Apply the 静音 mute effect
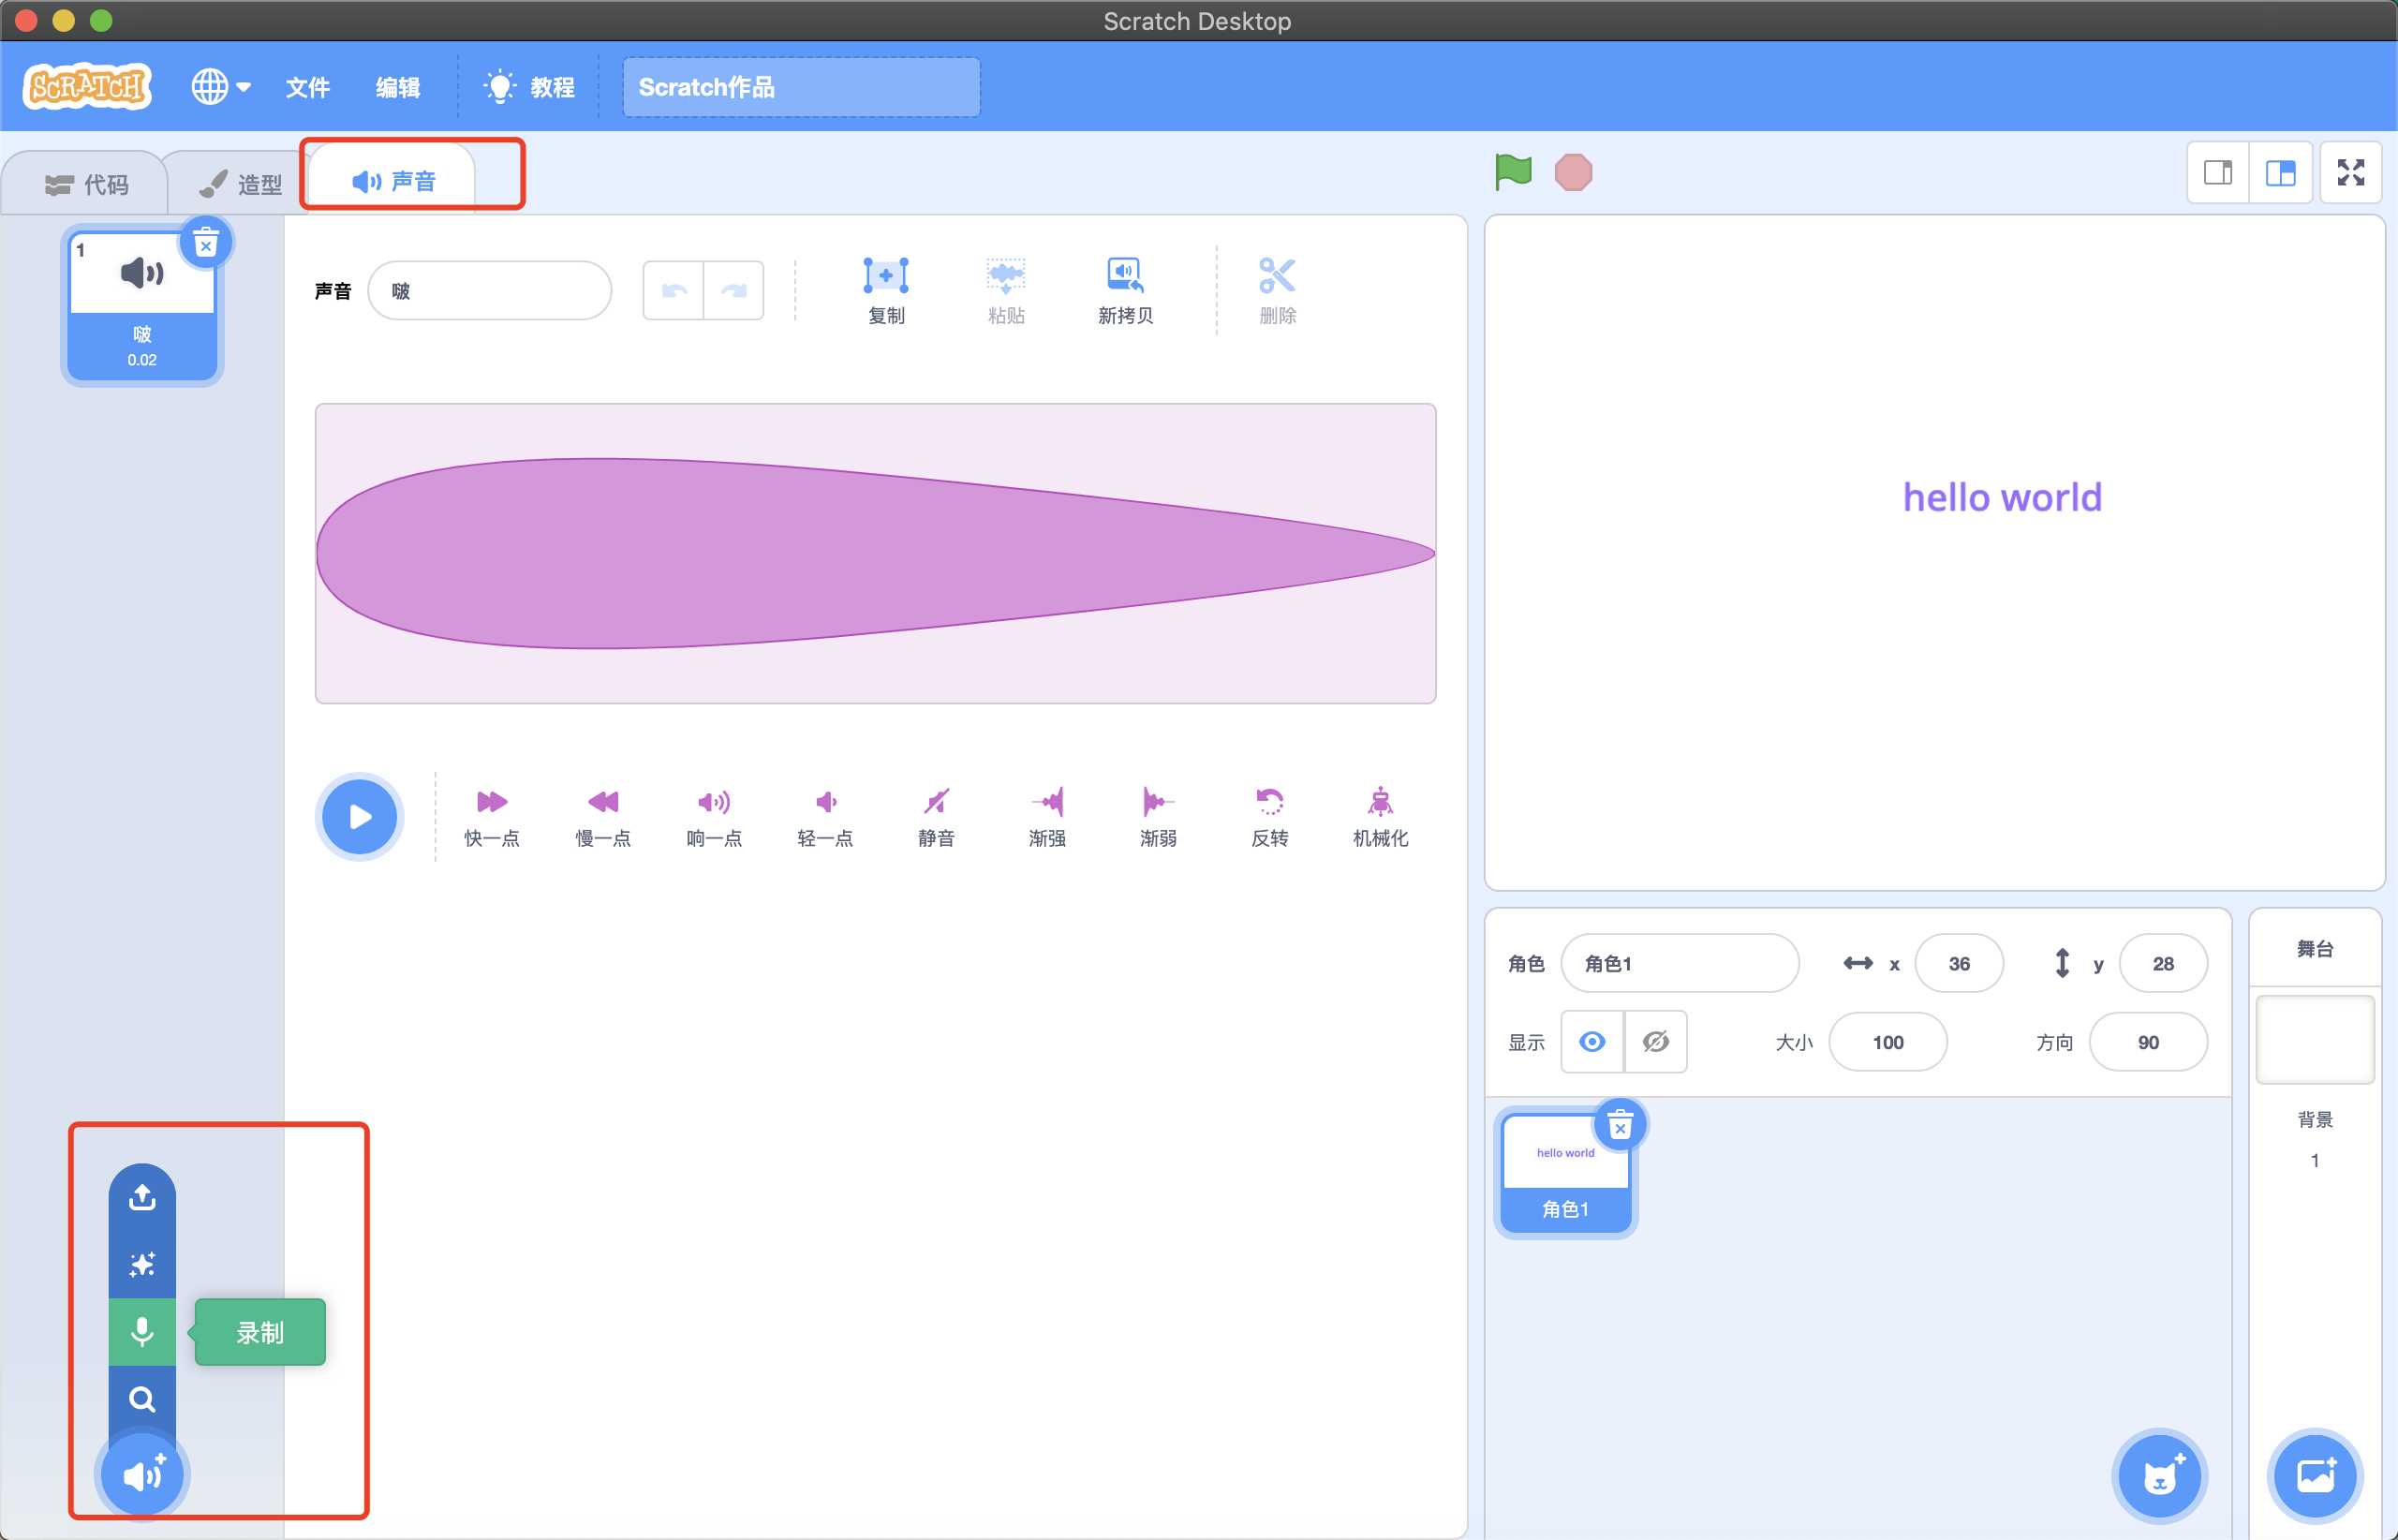2398x1540 pixels. click(936, 817)
